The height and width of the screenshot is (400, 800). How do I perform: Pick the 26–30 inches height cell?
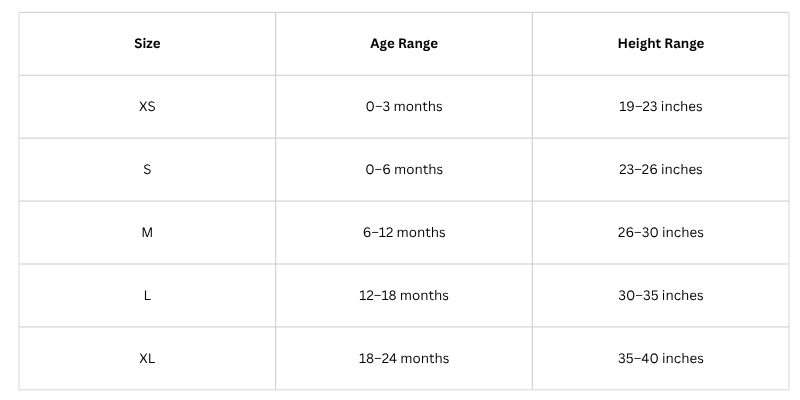(660, 233)
